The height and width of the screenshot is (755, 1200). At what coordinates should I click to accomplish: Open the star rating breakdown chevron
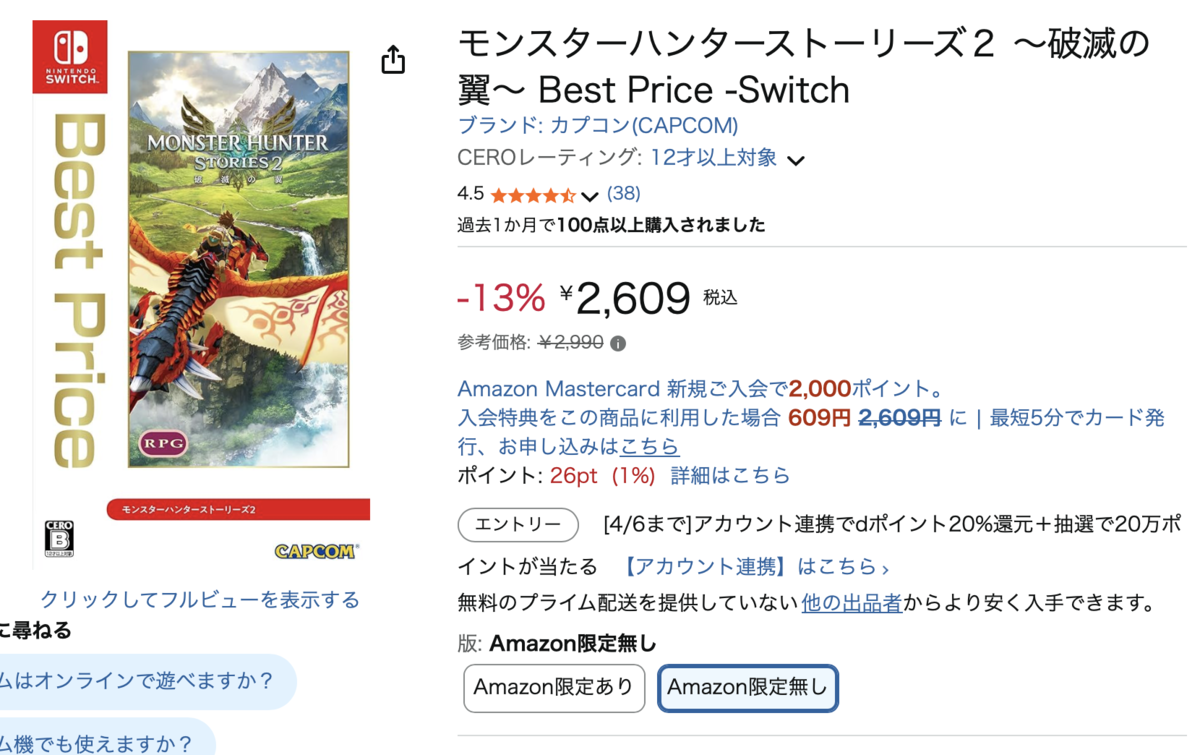(590, 196)
